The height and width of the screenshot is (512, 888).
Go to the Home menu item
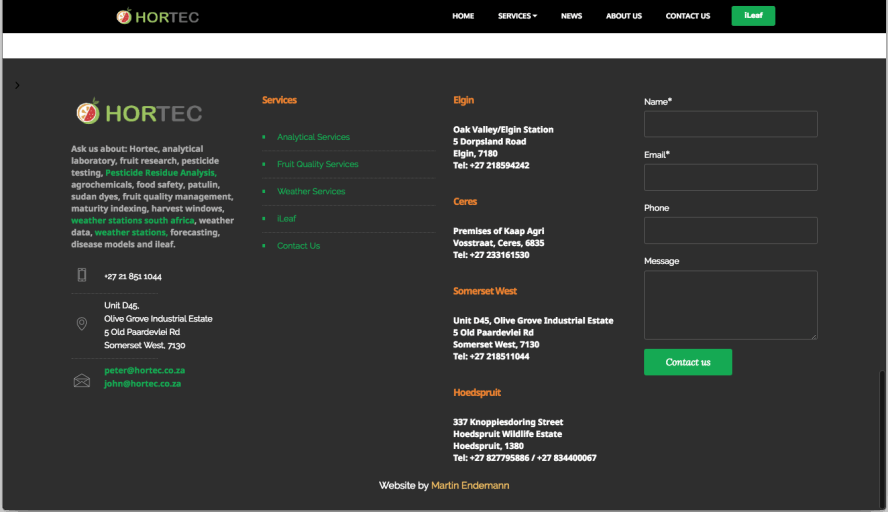tap(463, 16)
